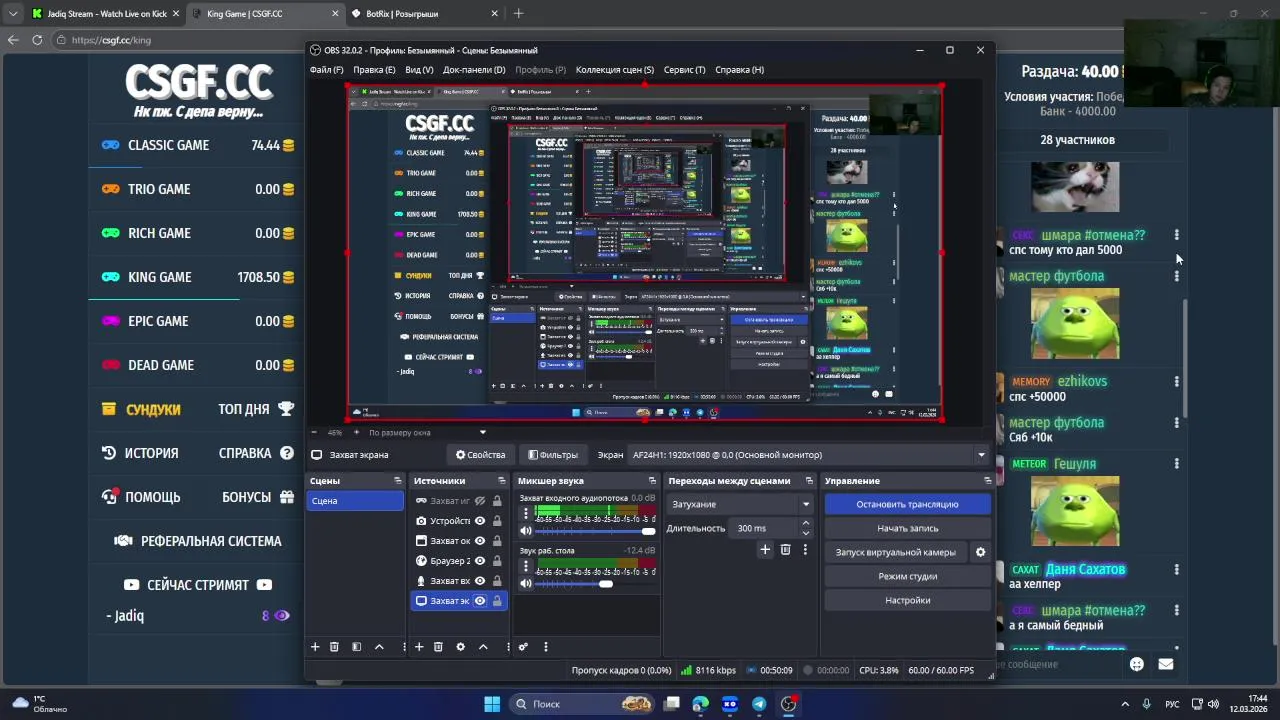1280x720 pixels.
Task: Toggle the lock on the Браузер 2 source
Action: pos(497,561)
